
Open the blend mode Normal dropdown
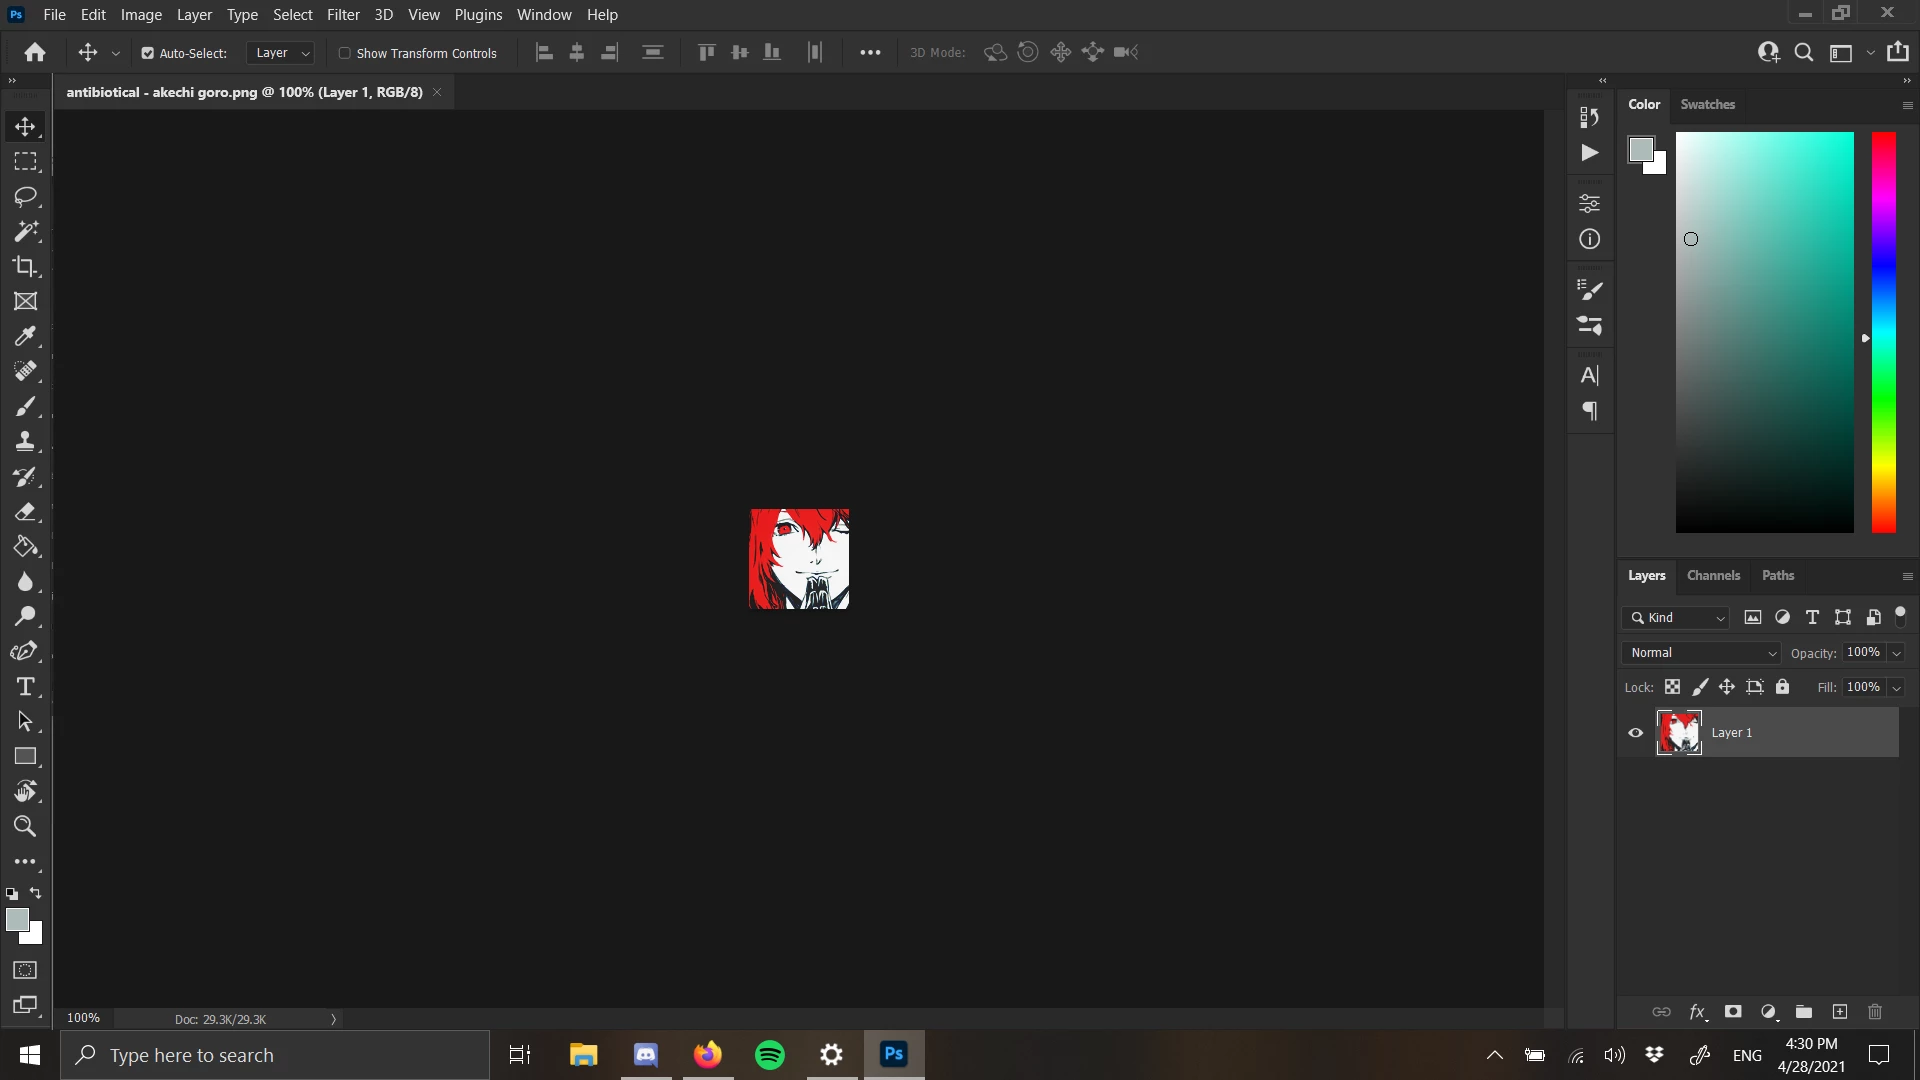pyautogui.click(x=1701, y=653)
